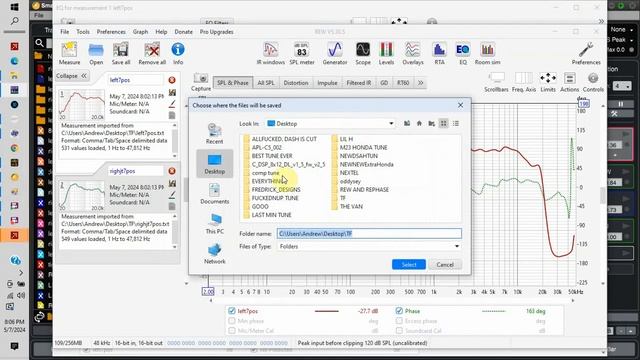This screenshot has height=360, width=640.
Task: Switch to the RT60 tab
Action: point(403,83)
